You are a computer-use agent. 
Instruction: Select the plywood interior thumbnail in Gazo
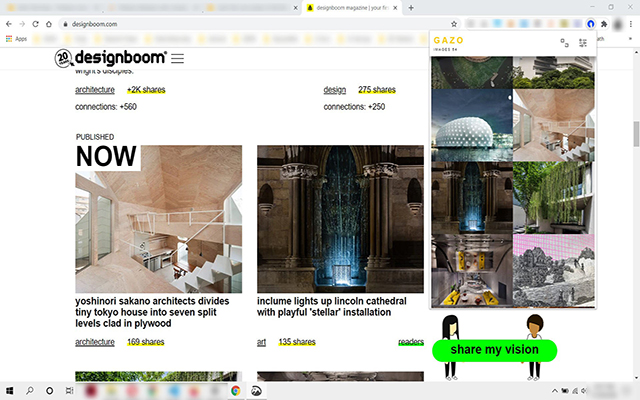point(553,125)
